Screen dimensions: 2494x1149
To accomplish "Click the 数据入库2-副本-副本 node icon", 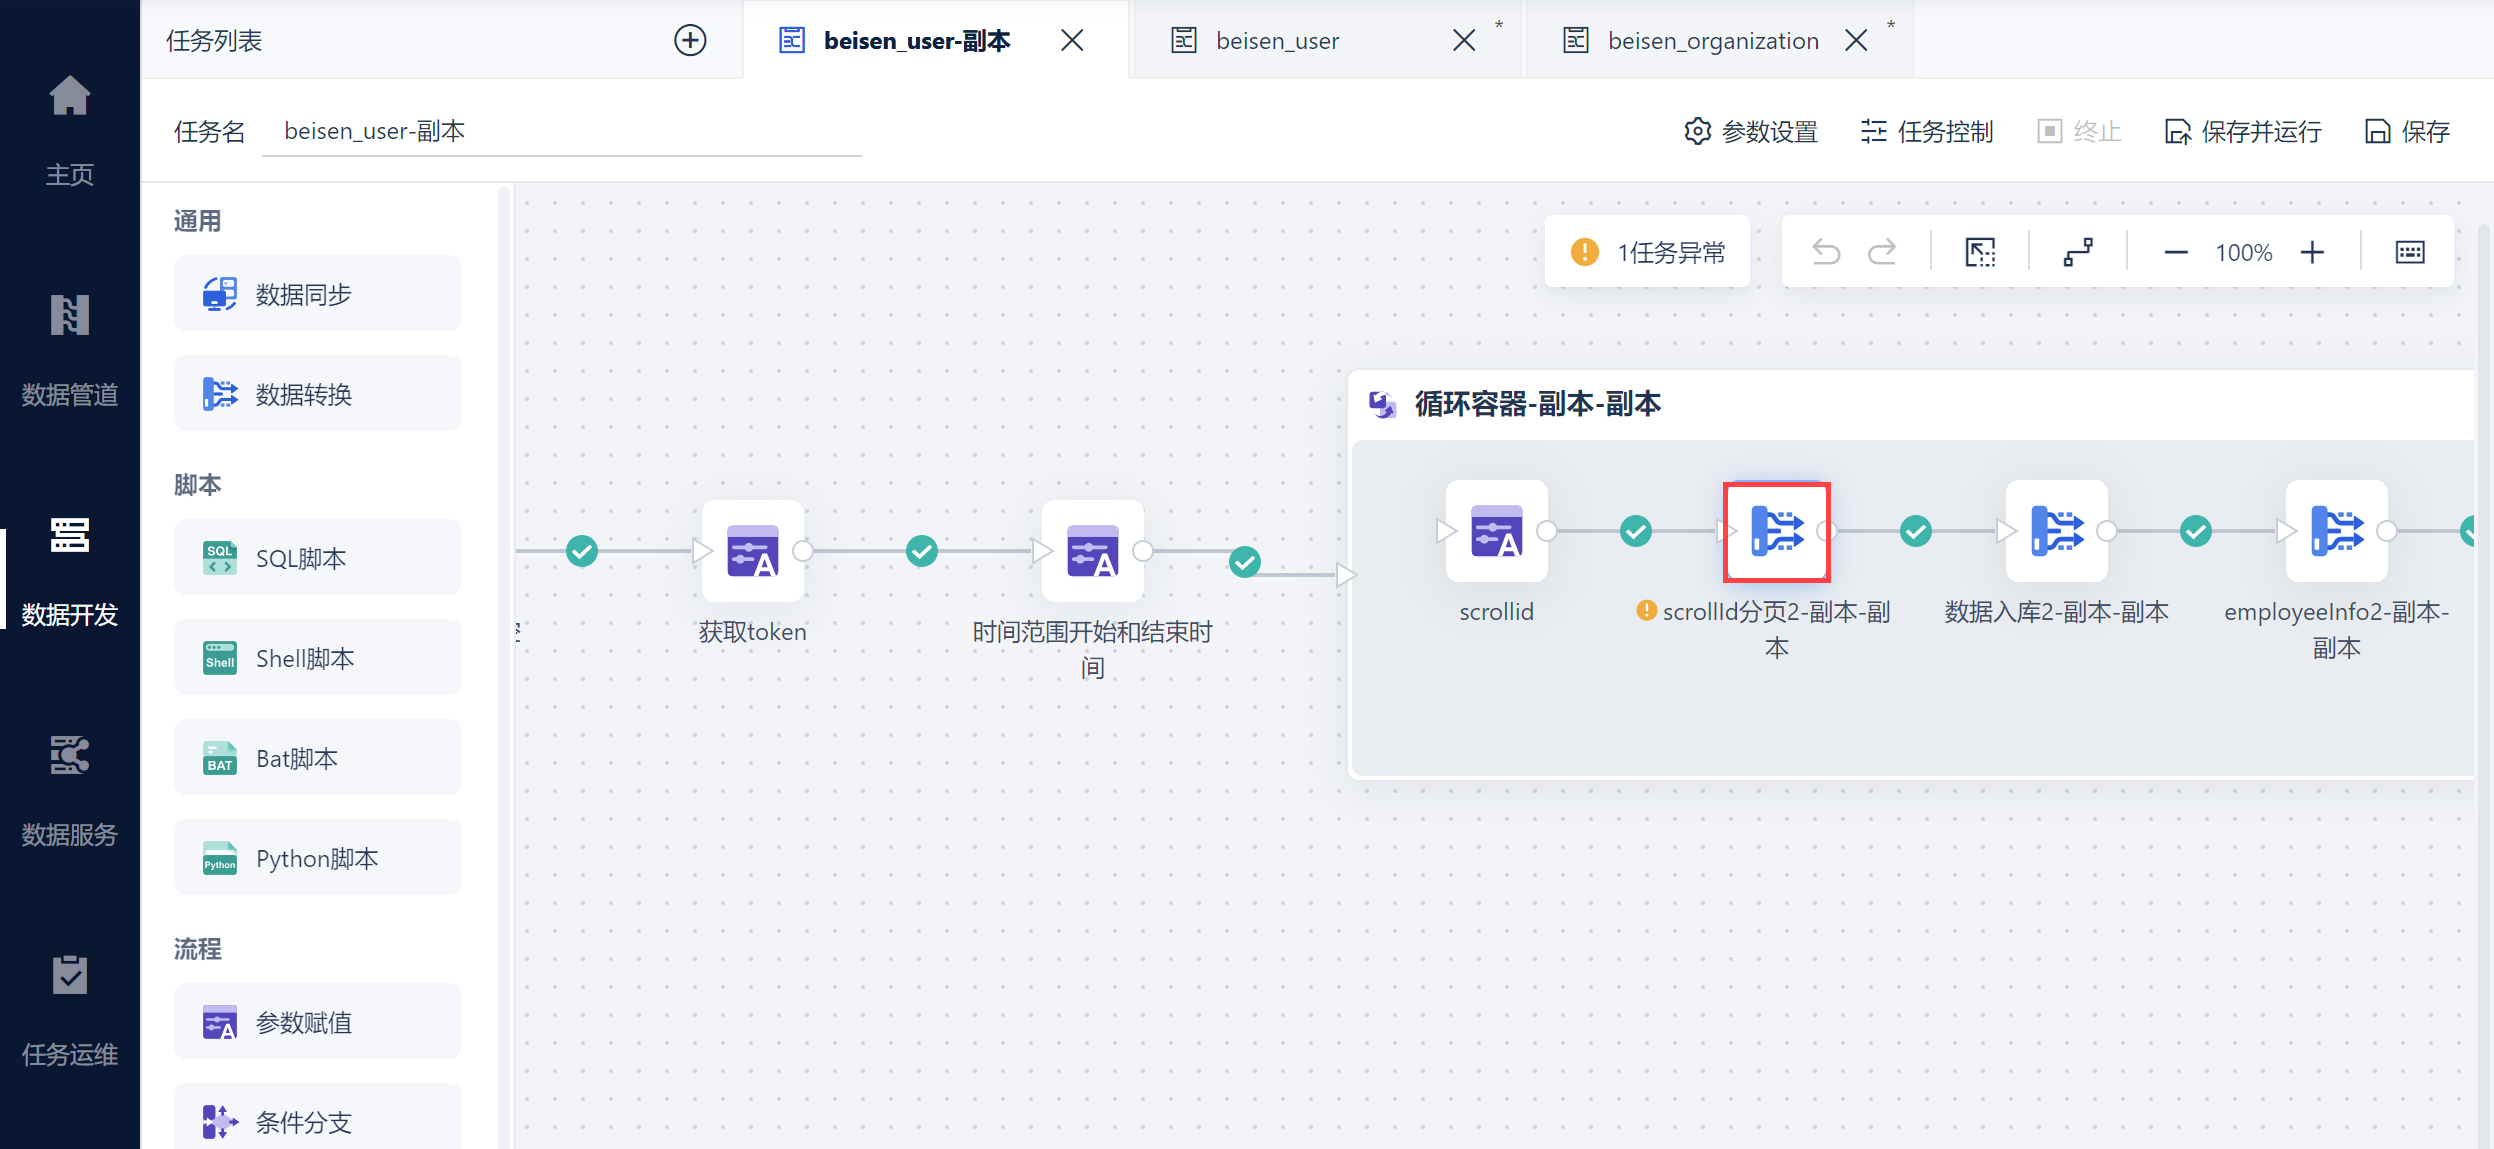I will (x=2056, y=531).
